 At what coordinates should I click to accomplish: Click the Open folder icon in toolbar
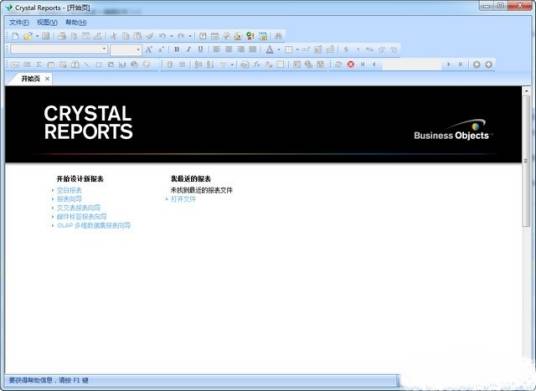tap(28, 36)
